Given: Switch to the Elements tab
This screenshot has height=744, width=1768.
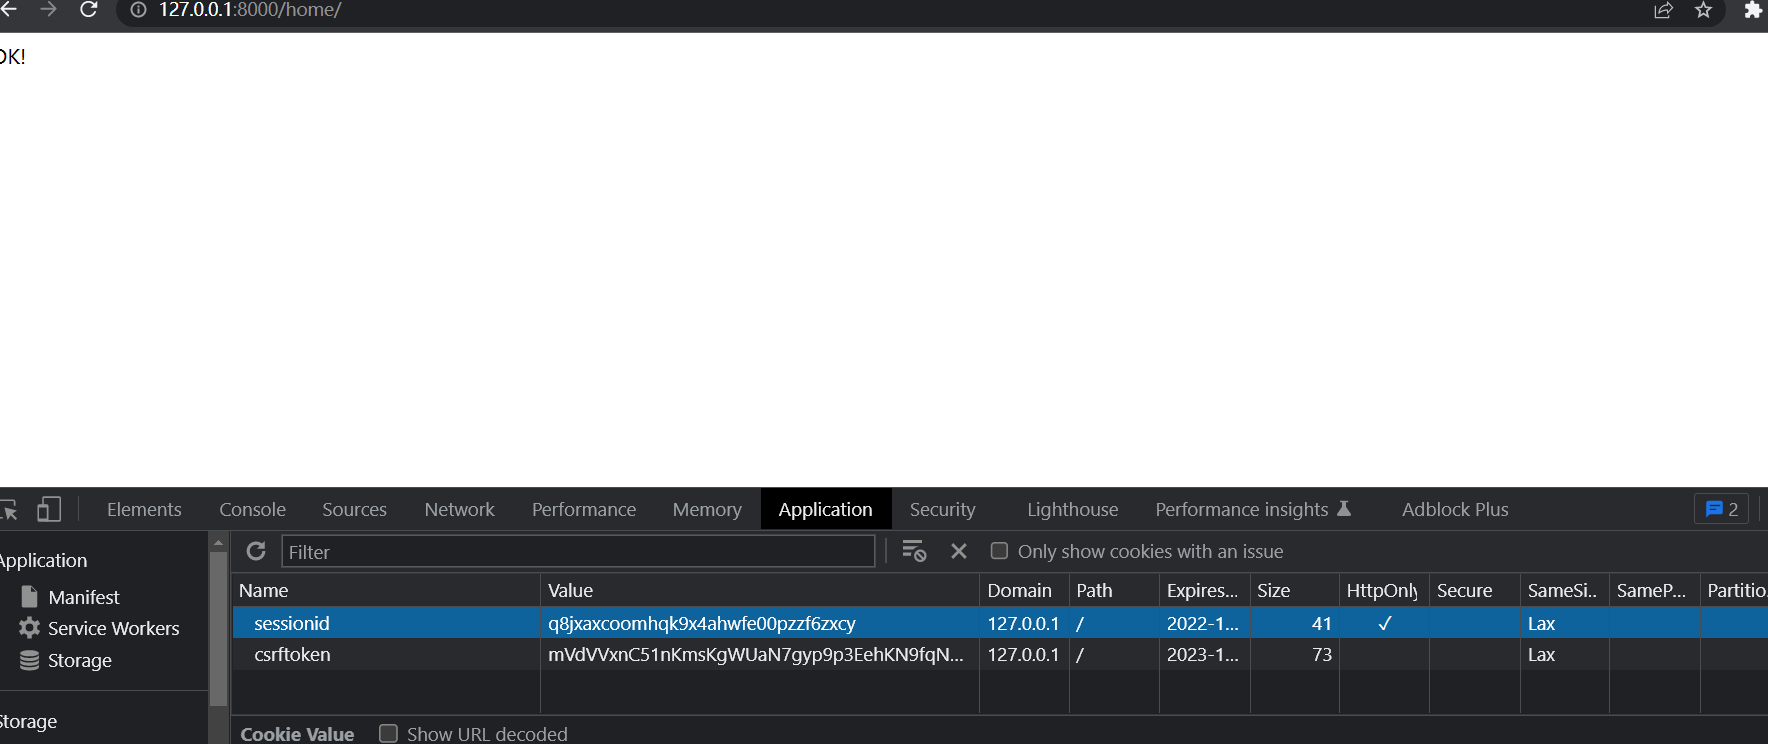Looking at the screenshot, I should click(144, 509).
